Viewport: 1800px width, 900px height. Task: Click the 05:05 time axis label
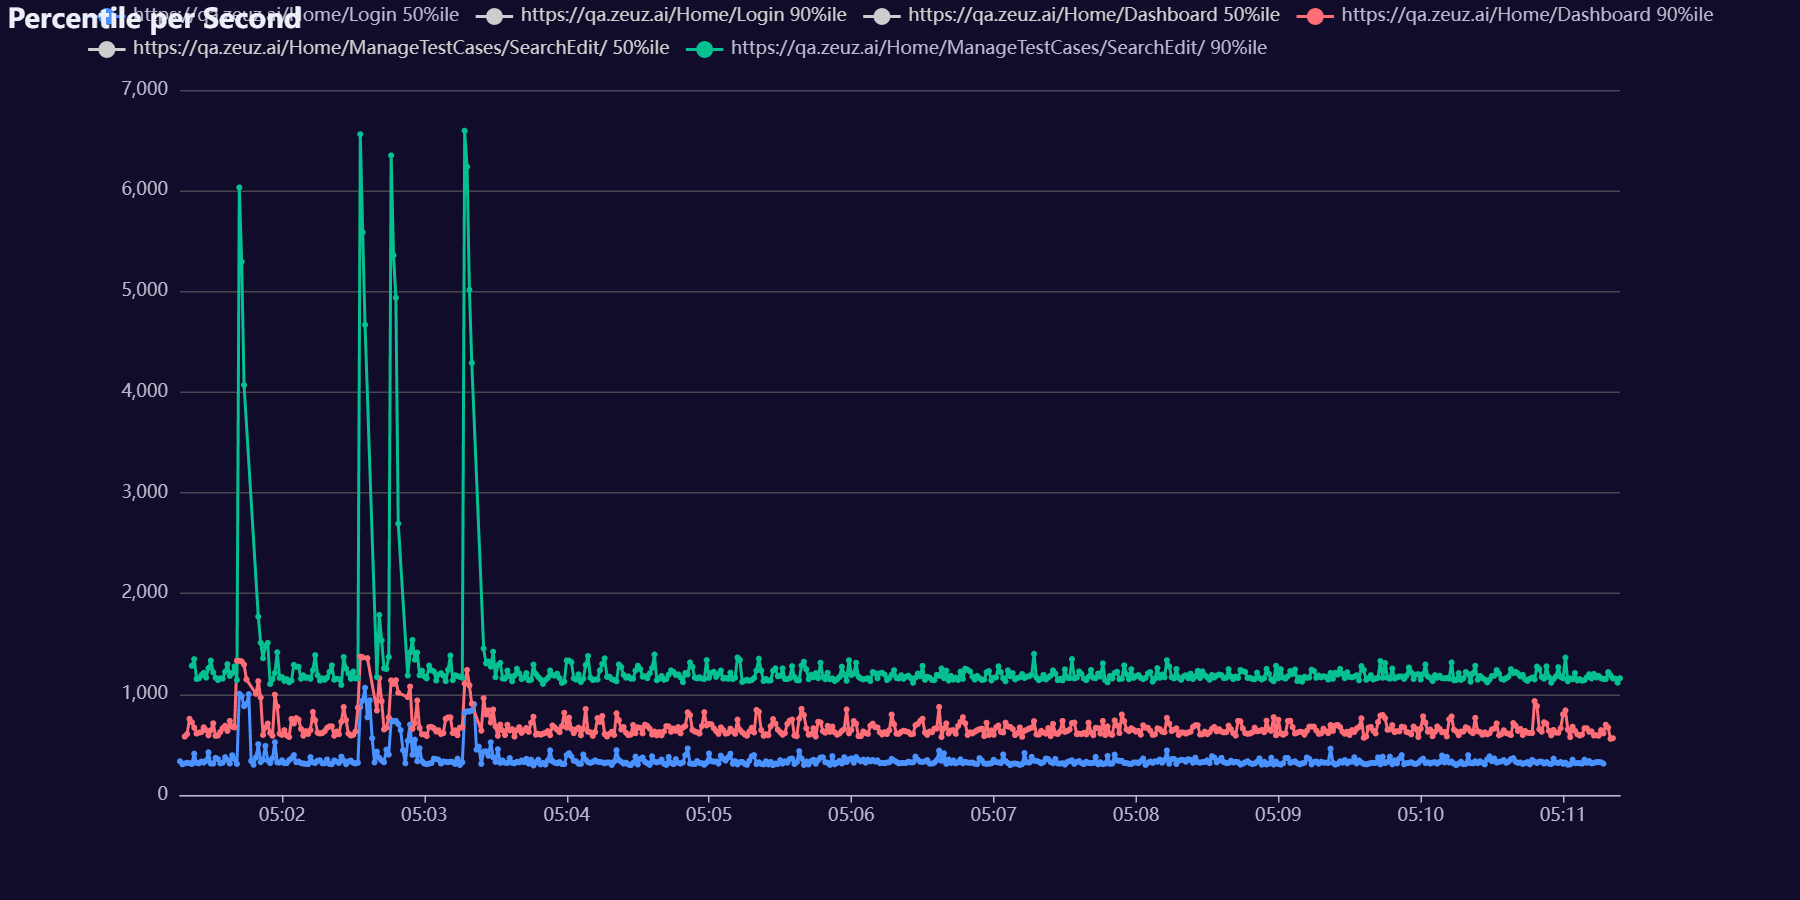pos(709,815)
